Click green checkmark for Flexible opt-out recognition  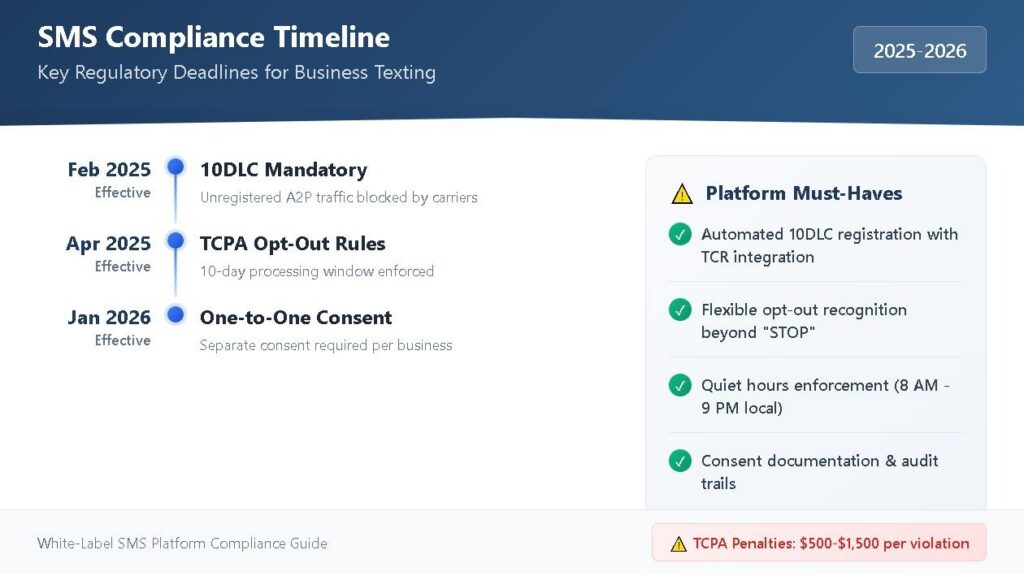[x=680, y=310]
